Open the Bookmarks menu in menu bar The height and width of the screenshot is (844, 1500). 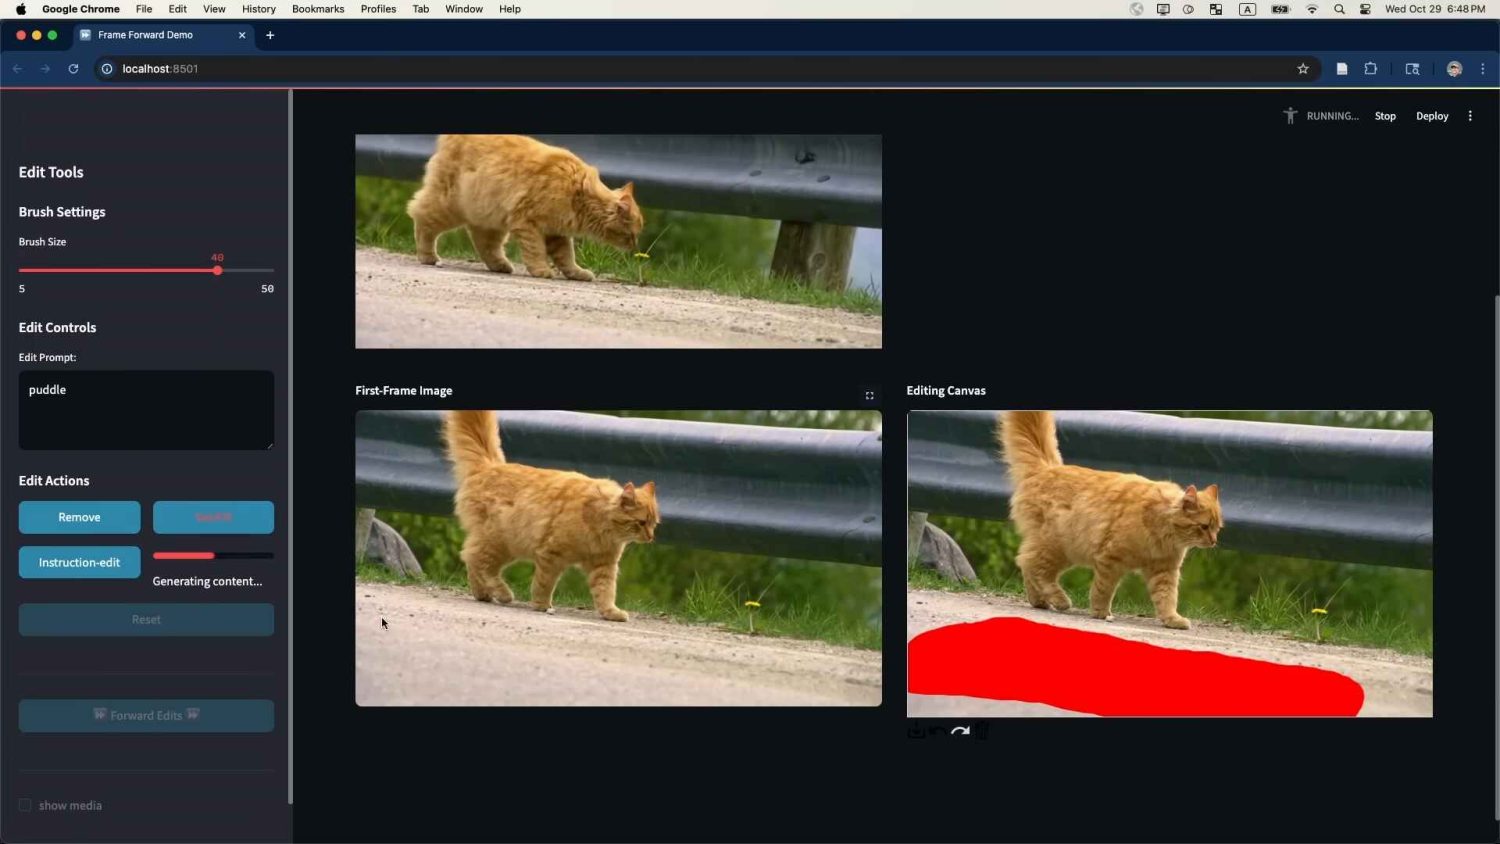pyautogui.click(x=318, y=9)
